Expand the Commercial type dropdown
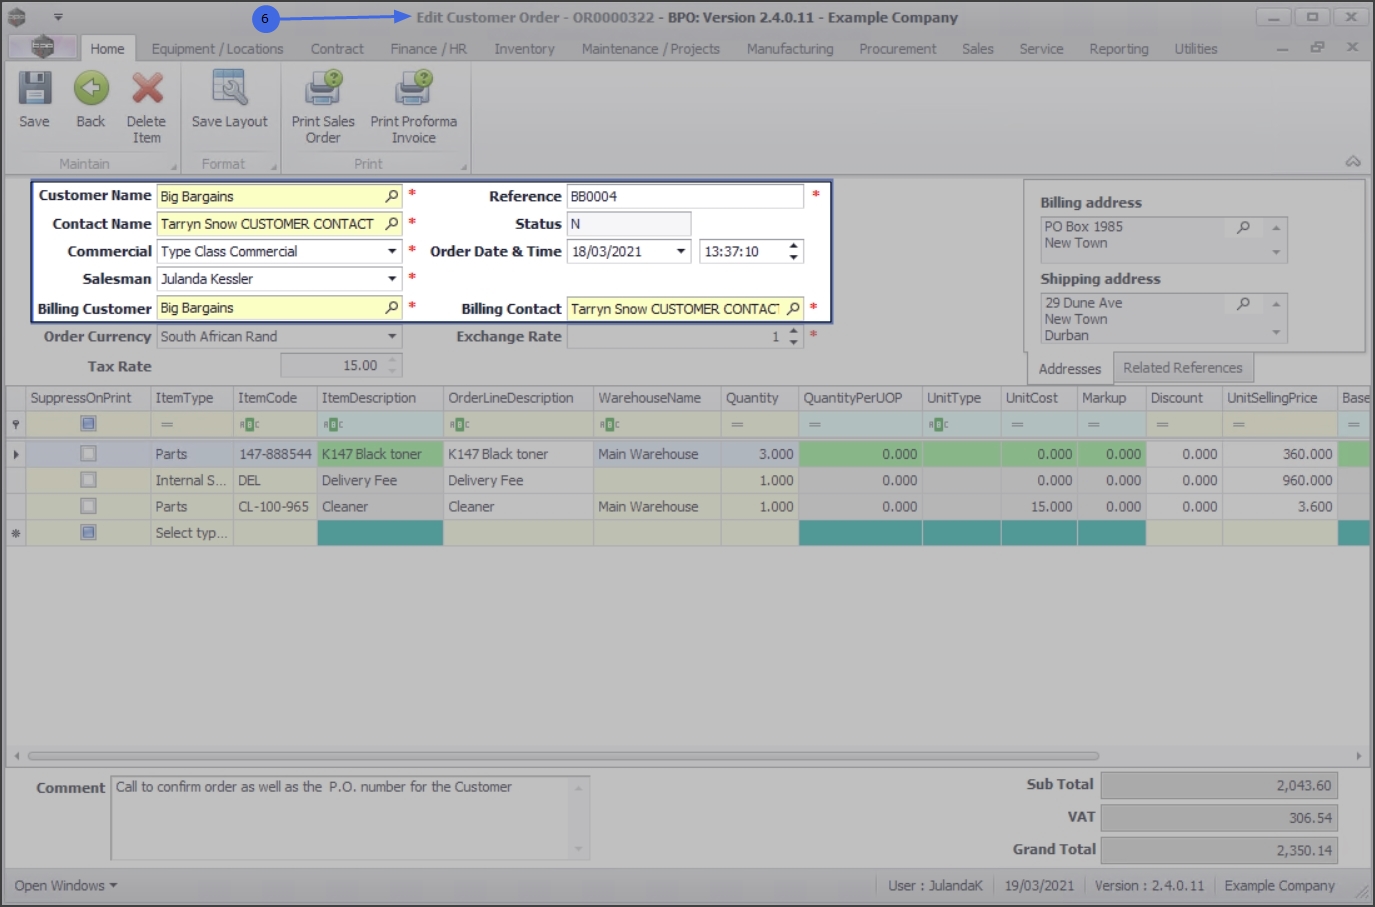Image resolution: width=1375 pixels, height=907 pixels. tap(392, 252)
